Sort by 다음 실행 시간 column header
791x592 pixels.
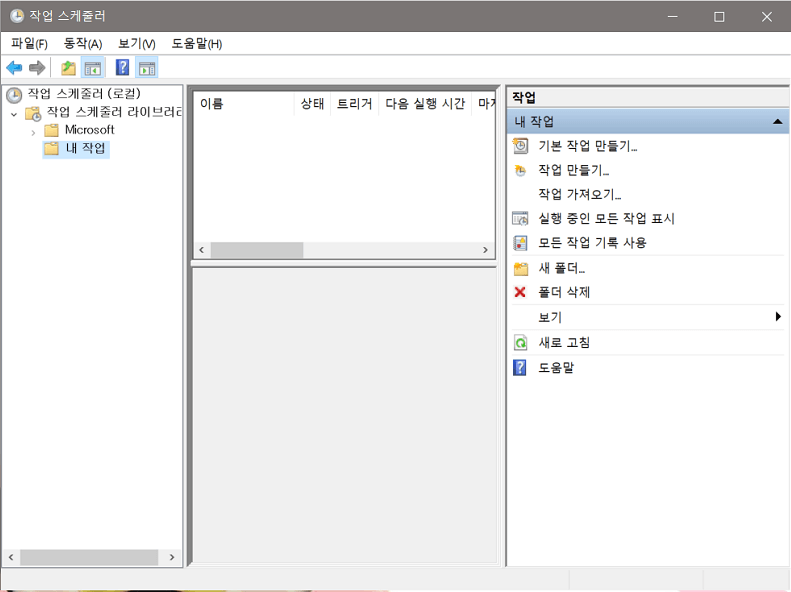[x=425, y=104]
